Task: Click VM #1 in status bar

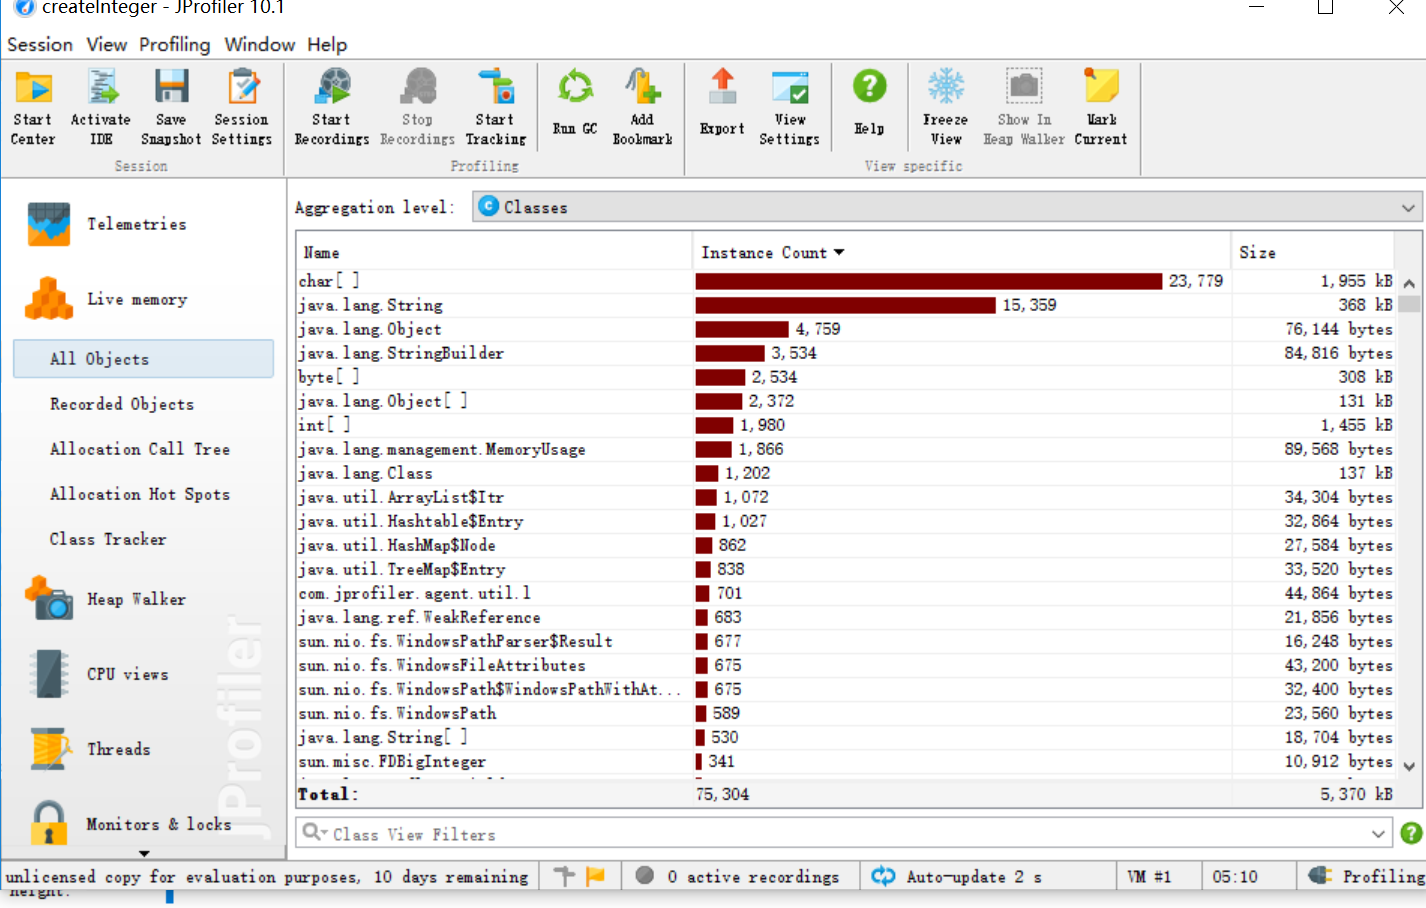Action: click(1148, 876)
